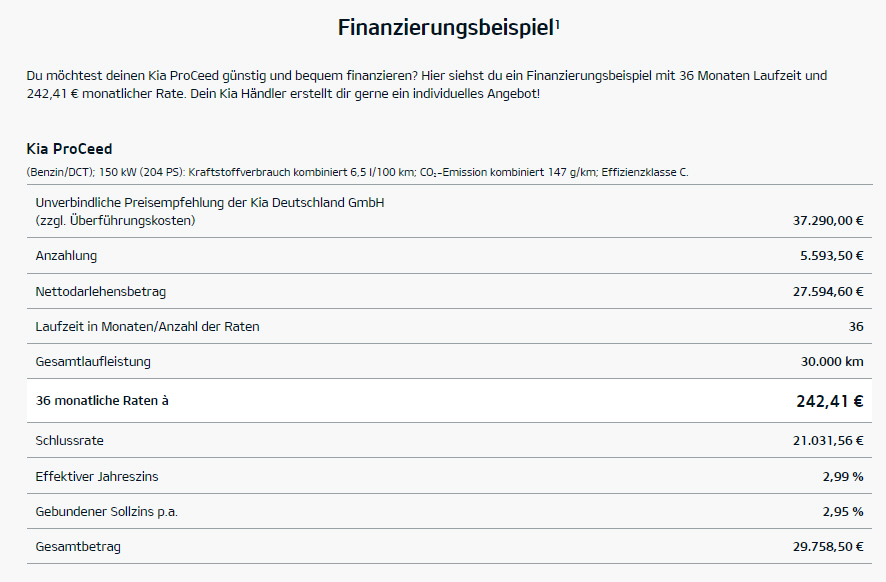Click the 30.000 km mileage value
This screenshot has height=582, width=886.
click(x=832, y=362)
